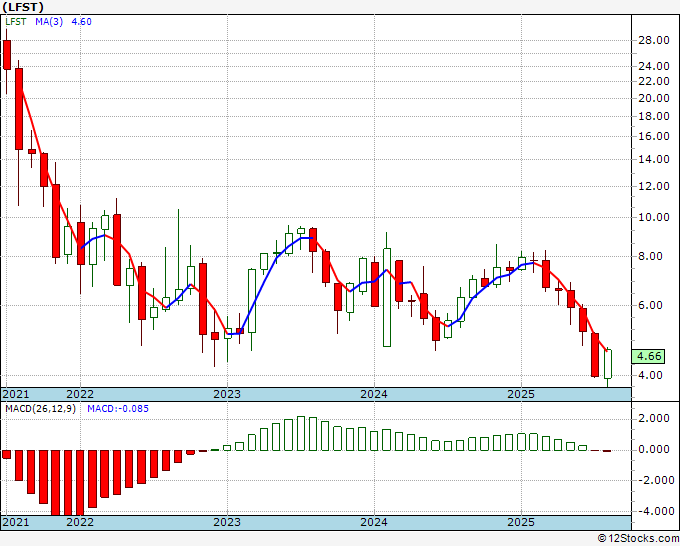
Task: Click 2022 on the price chart timeline
Action: click(x=80, y=394)
